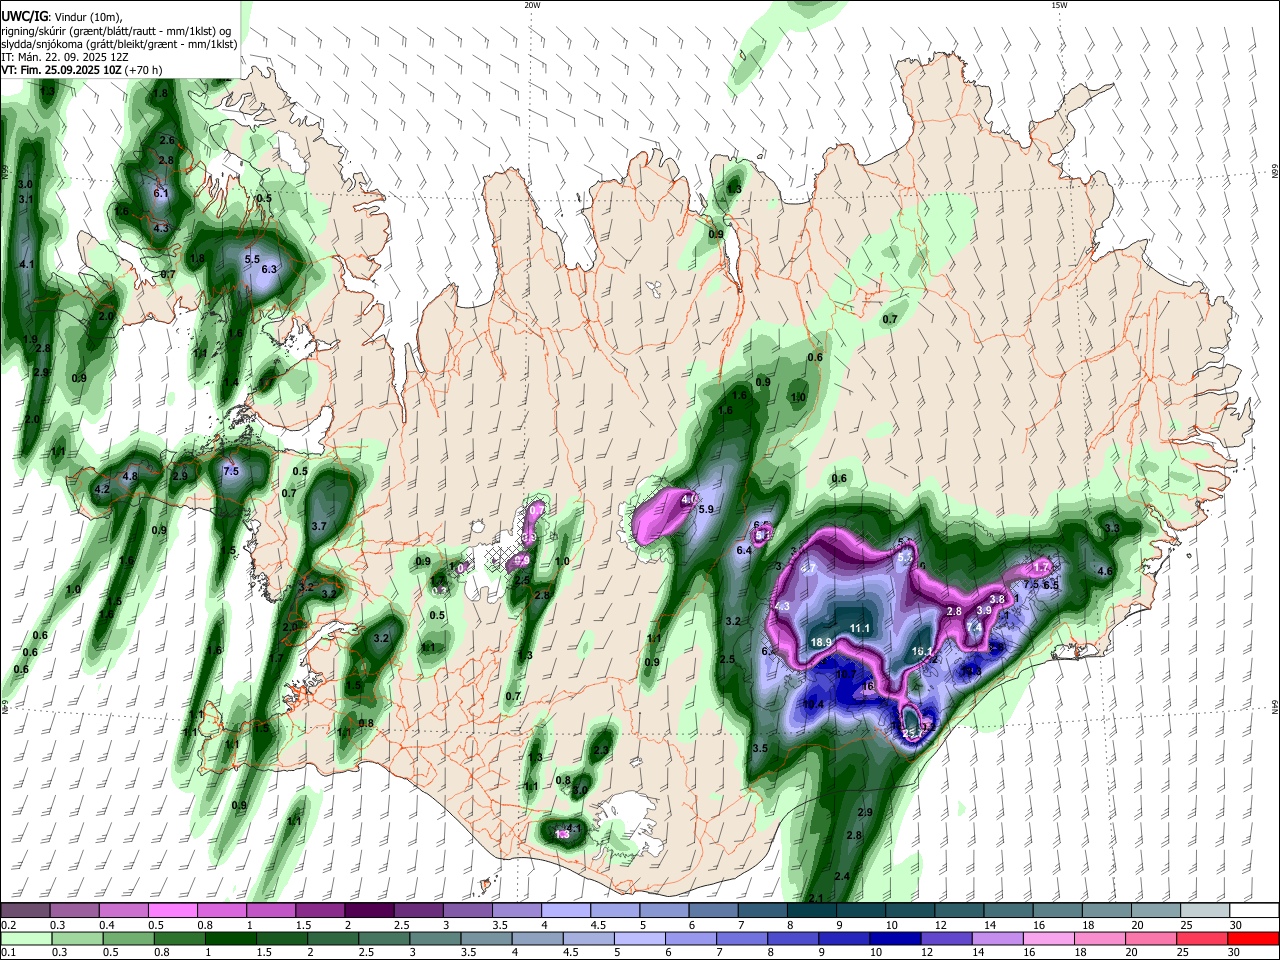The height and width of the screenshot is (960, 1280).
Task: Click the 4.2 value in western rain band
Action: point(101,490)
